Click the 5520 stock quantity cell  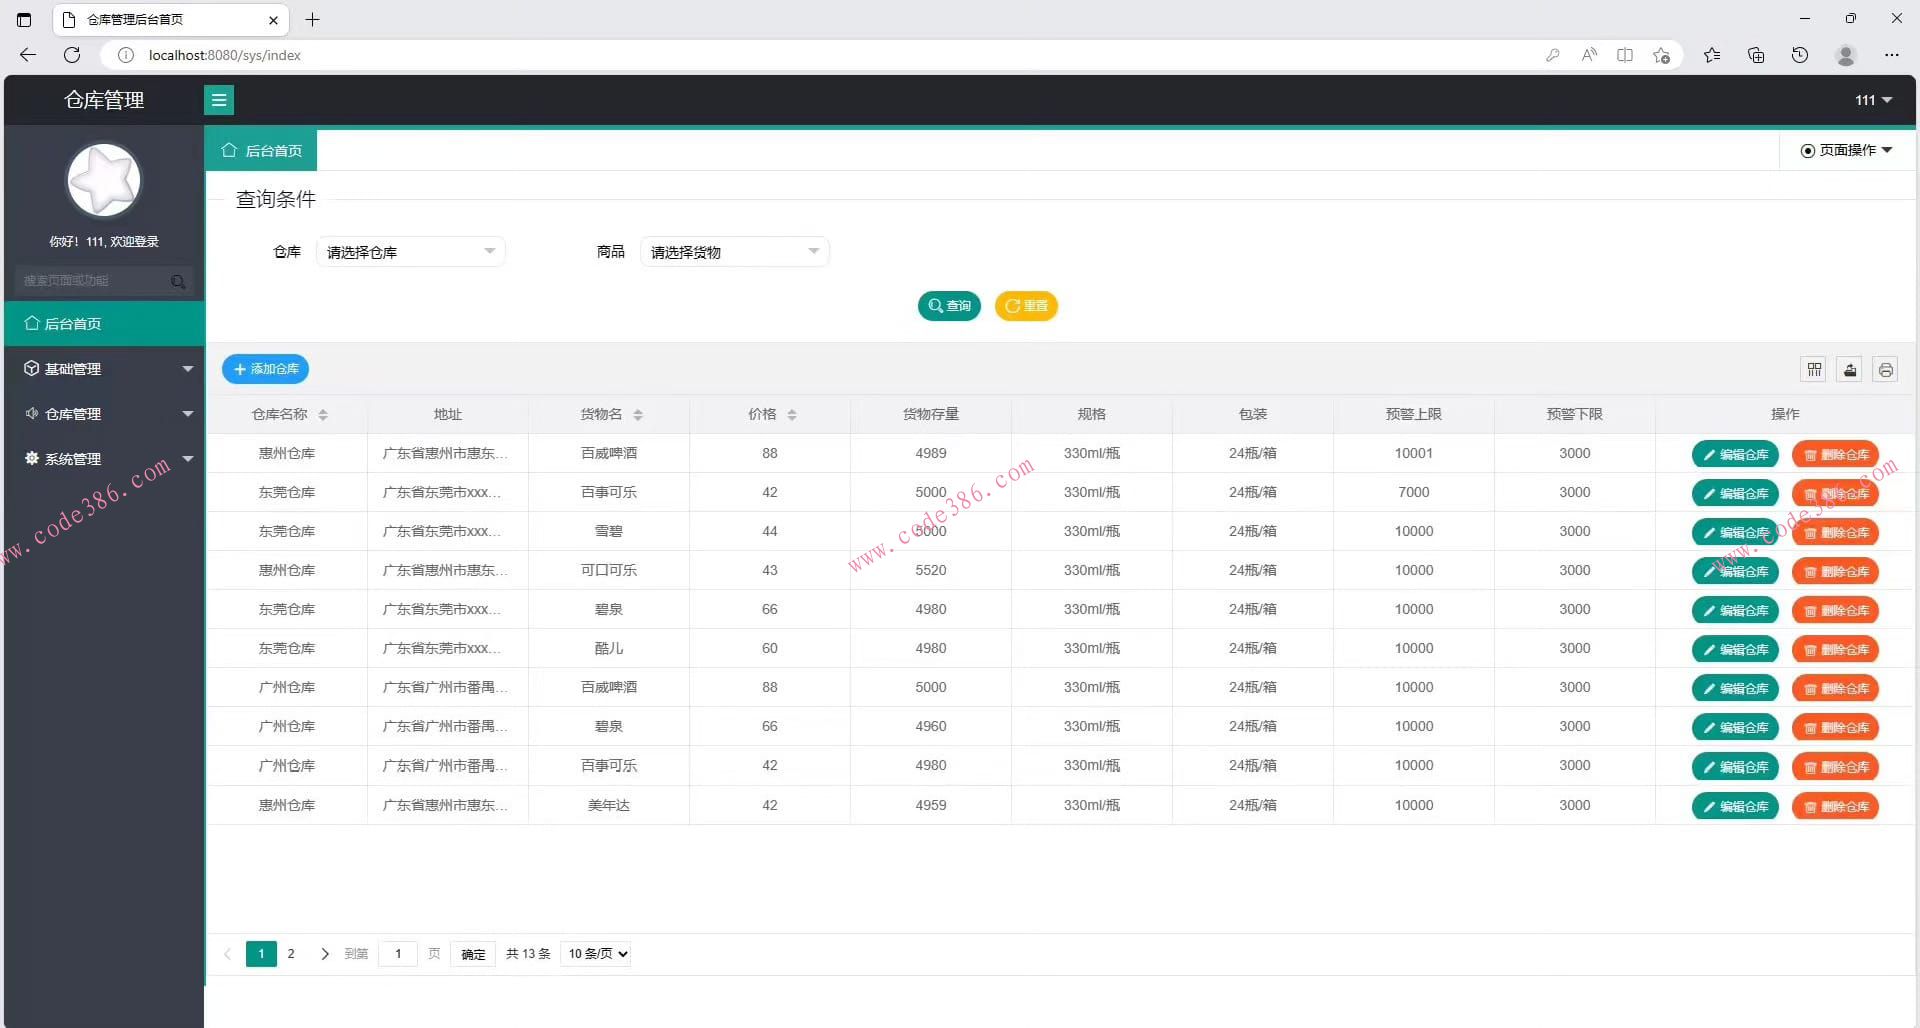pos(930,570)
